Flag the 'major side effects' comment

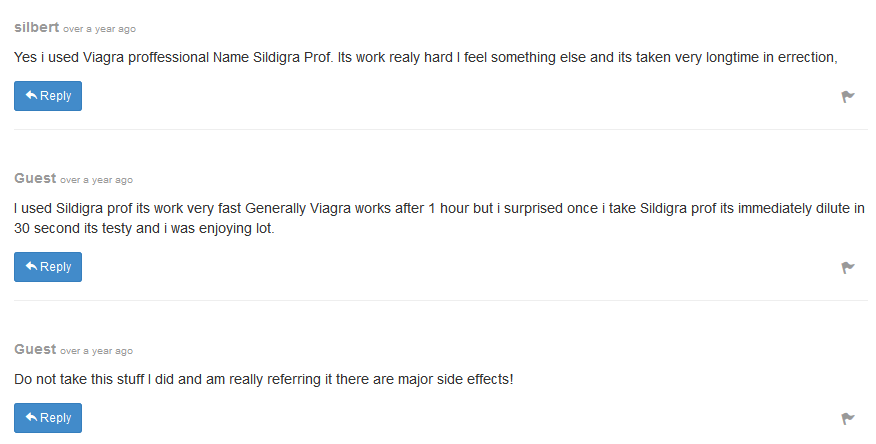(x=848, y=418)
